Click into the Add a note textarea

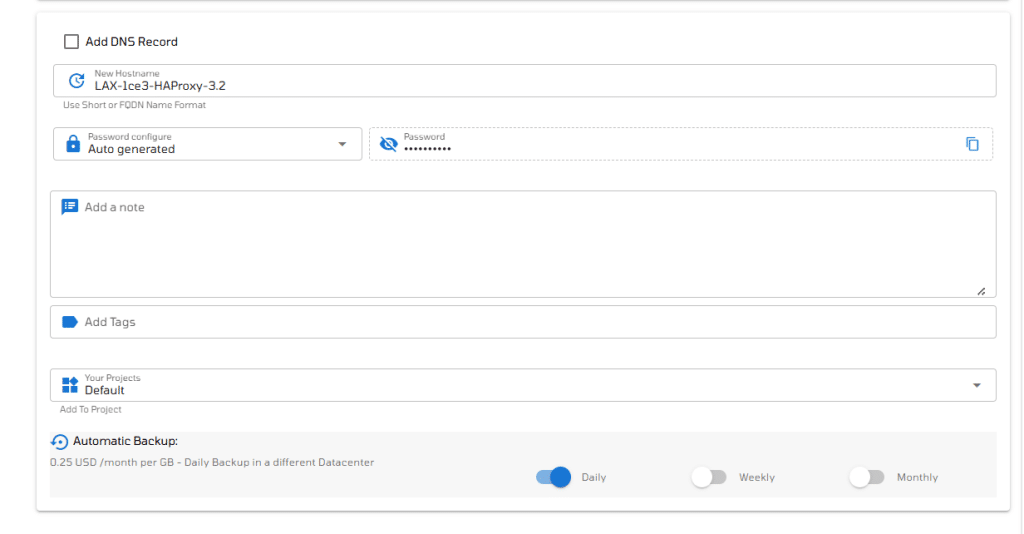[x=523, y=244]
